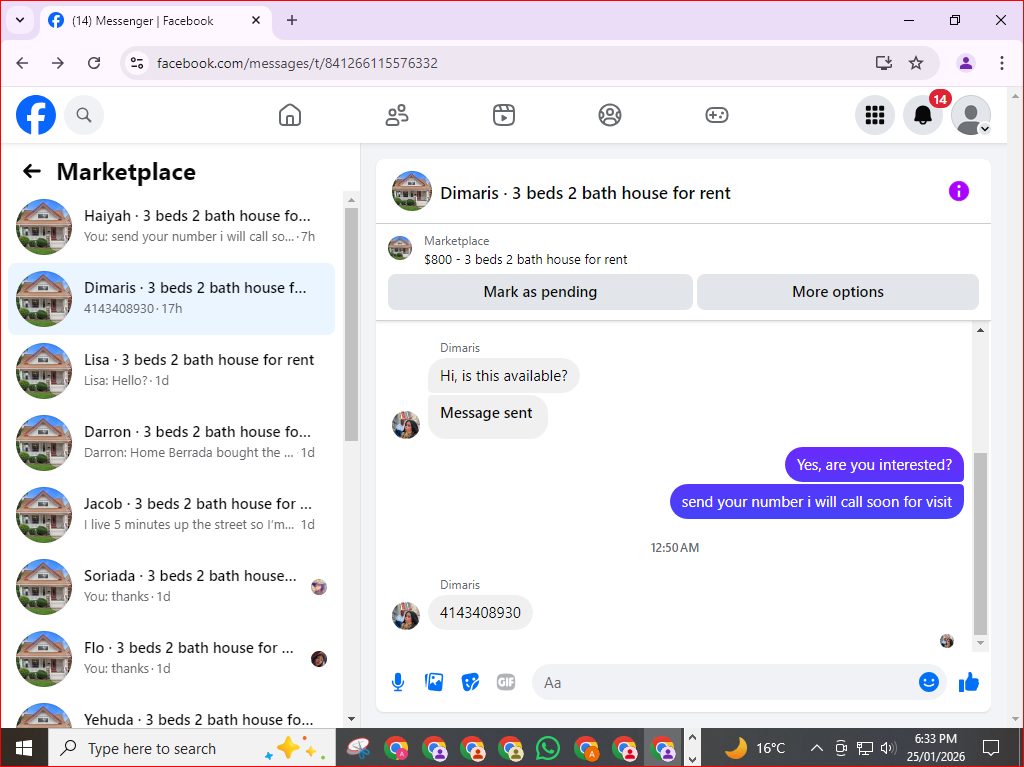
Task: Open the tab search dropdown arrow
Action: pyautogui.click(x=20, y=20)
